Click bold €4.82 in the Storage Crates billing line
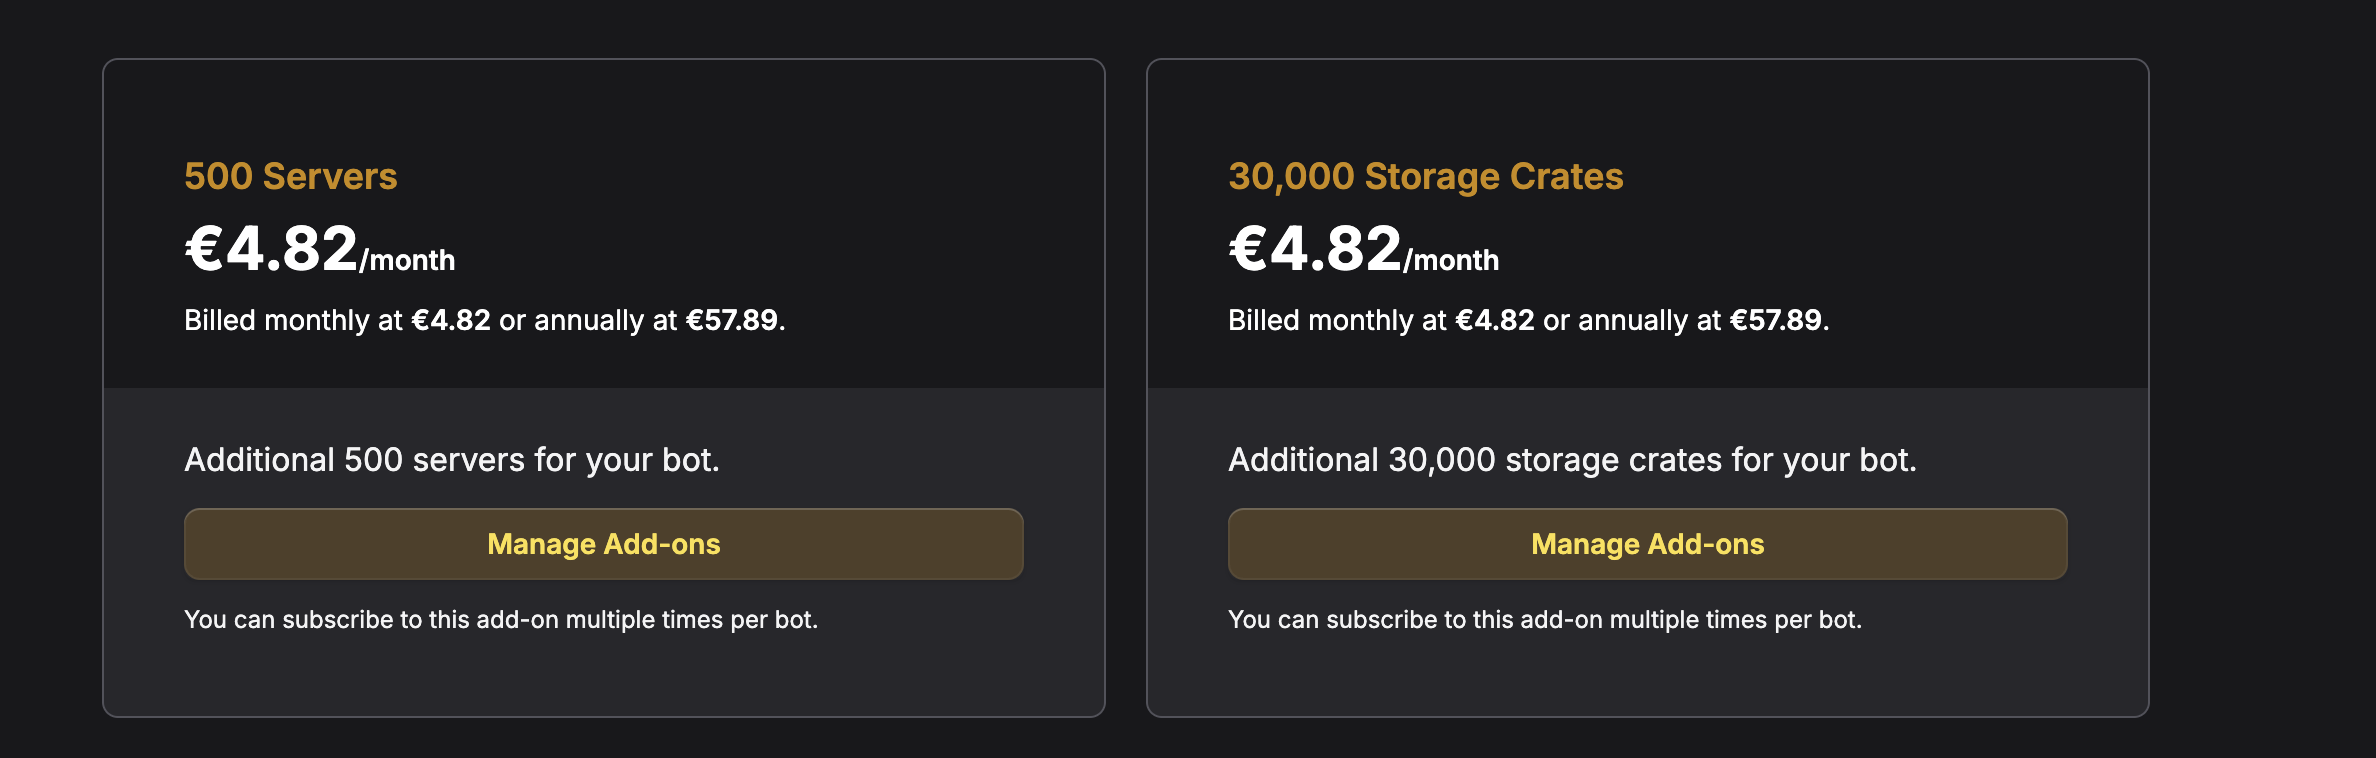The width and height of the screenshot is (2376, 758). (1495, 320)
